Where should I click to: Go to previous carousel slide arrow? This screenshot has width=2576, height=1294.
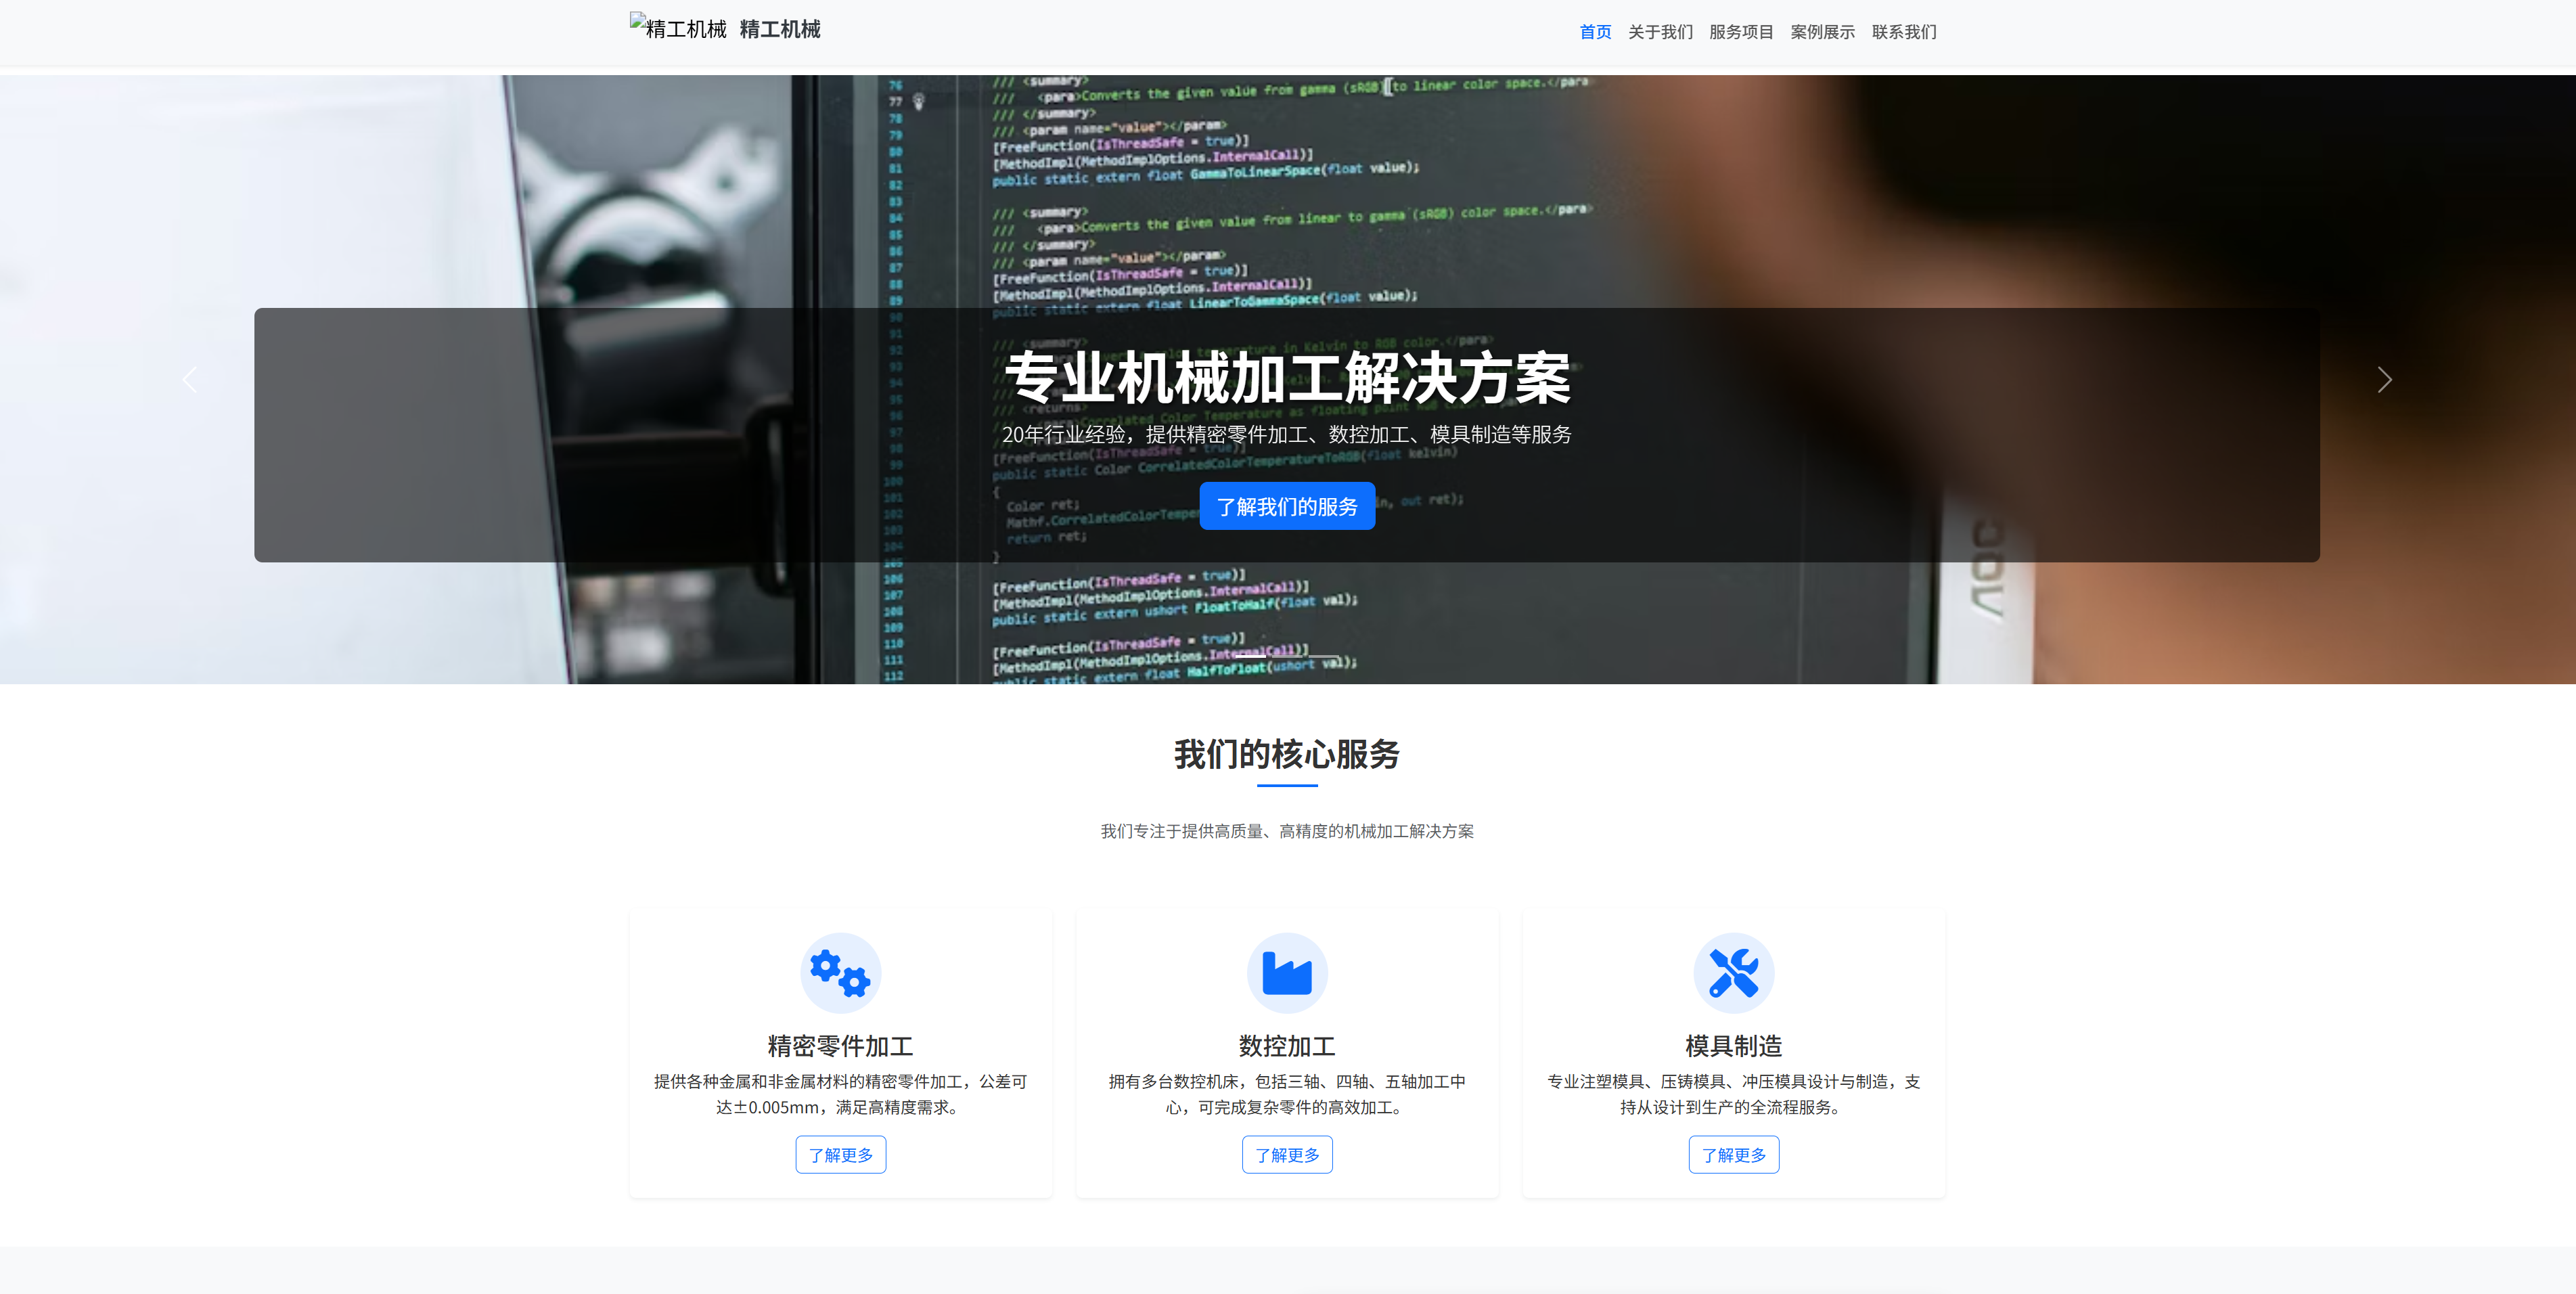(190, 379)
